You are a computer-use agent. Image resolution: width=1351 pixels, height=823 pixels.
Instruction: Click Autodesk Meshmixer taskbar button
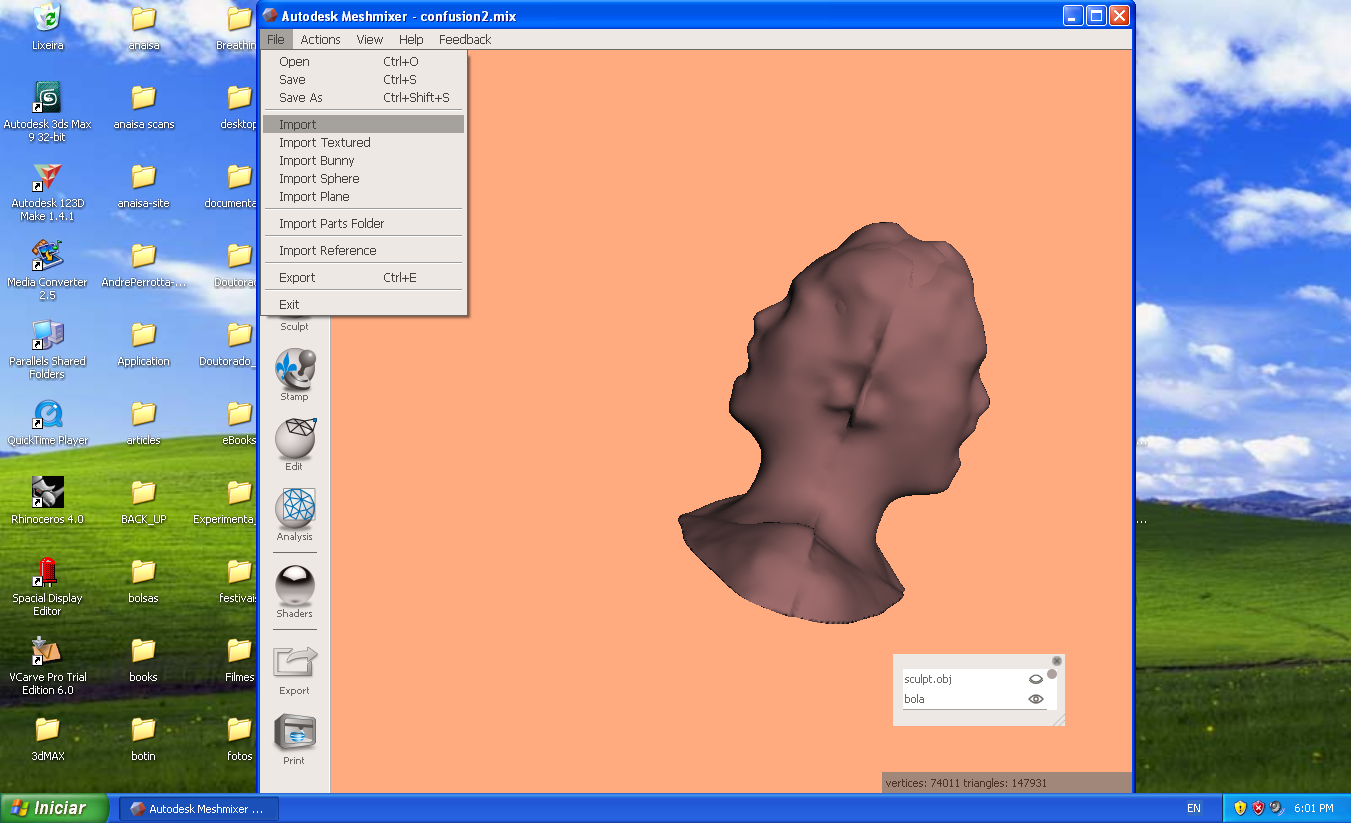click(x=198, y=809)
